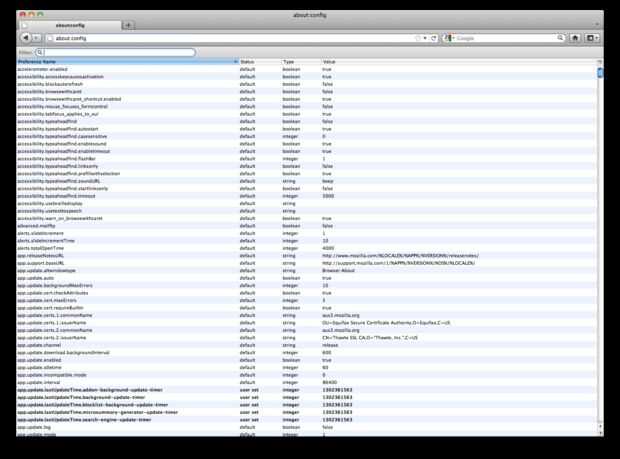The height and width of the screenshot is (459, 620).
Task: Sort by Status column header
Action: point(260,62)
